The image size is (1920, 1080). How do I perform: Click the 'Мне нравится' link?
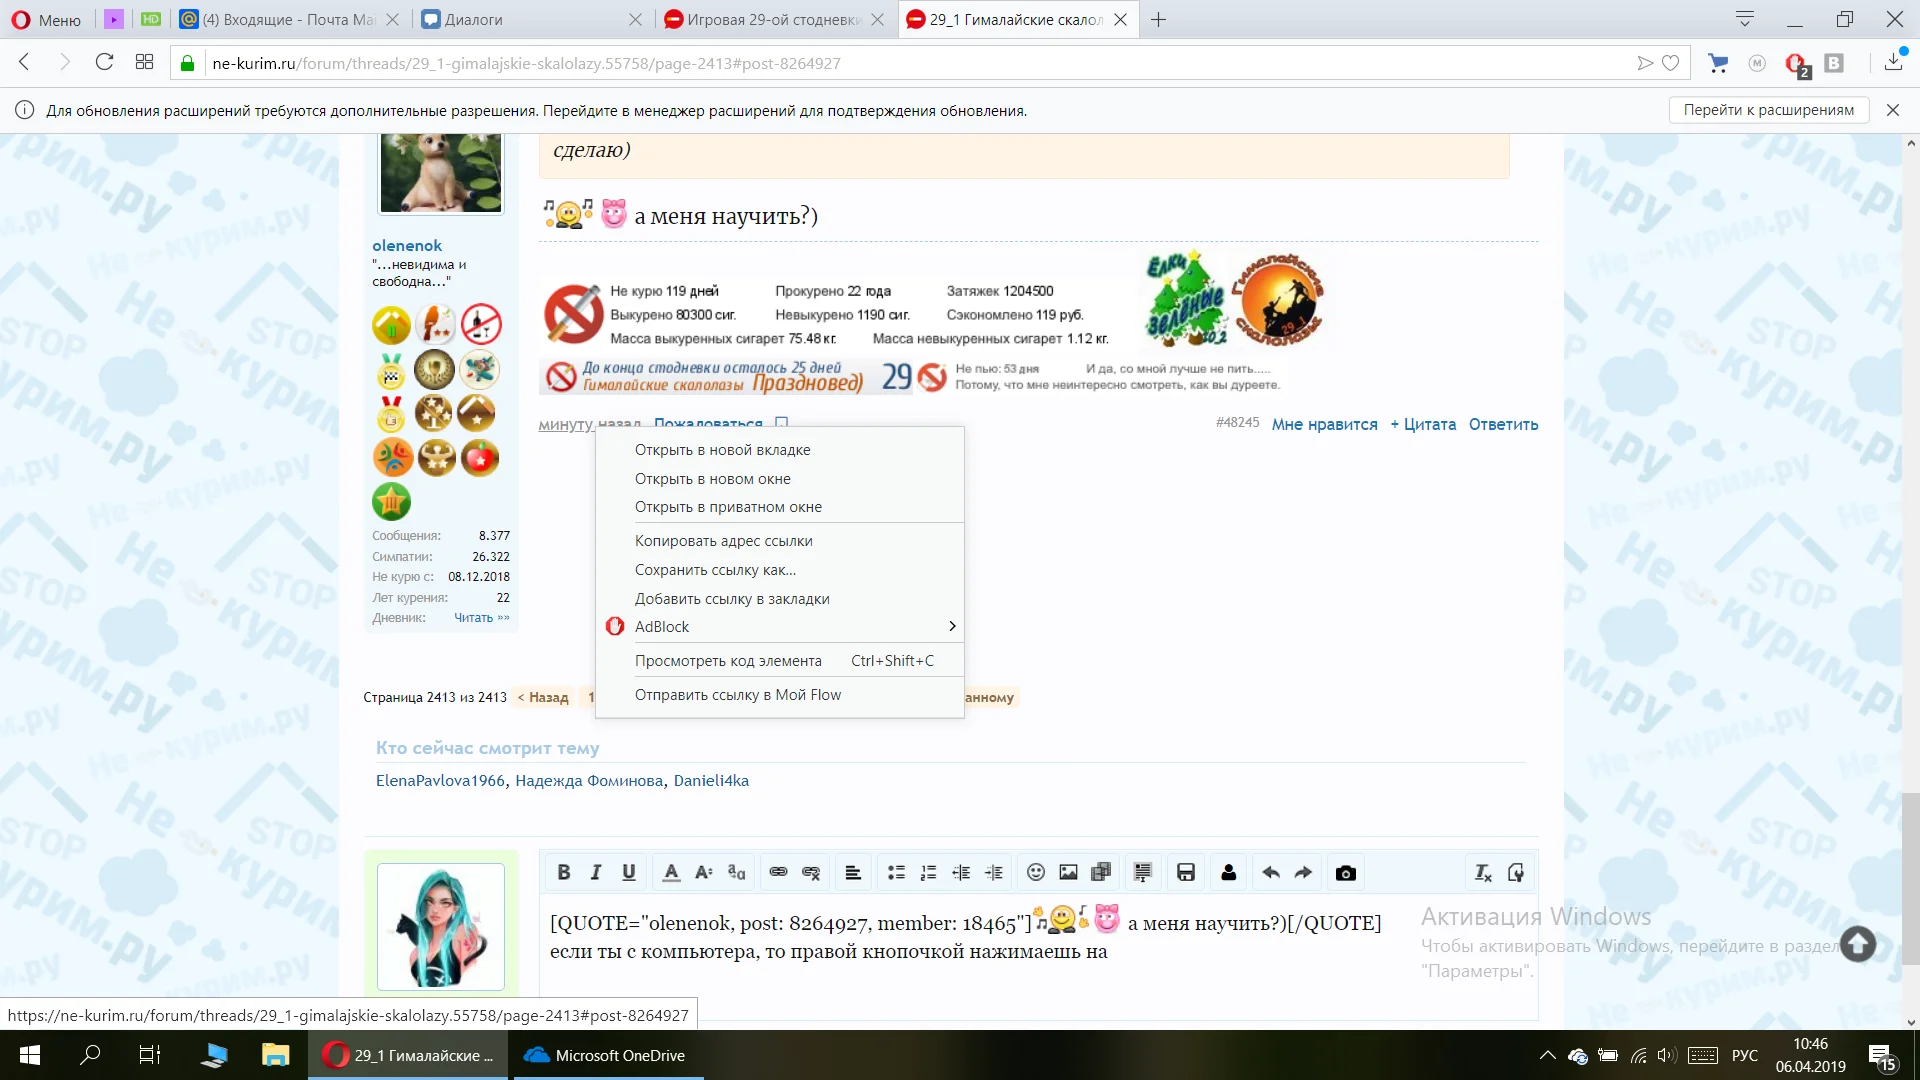click(1324, 424)
